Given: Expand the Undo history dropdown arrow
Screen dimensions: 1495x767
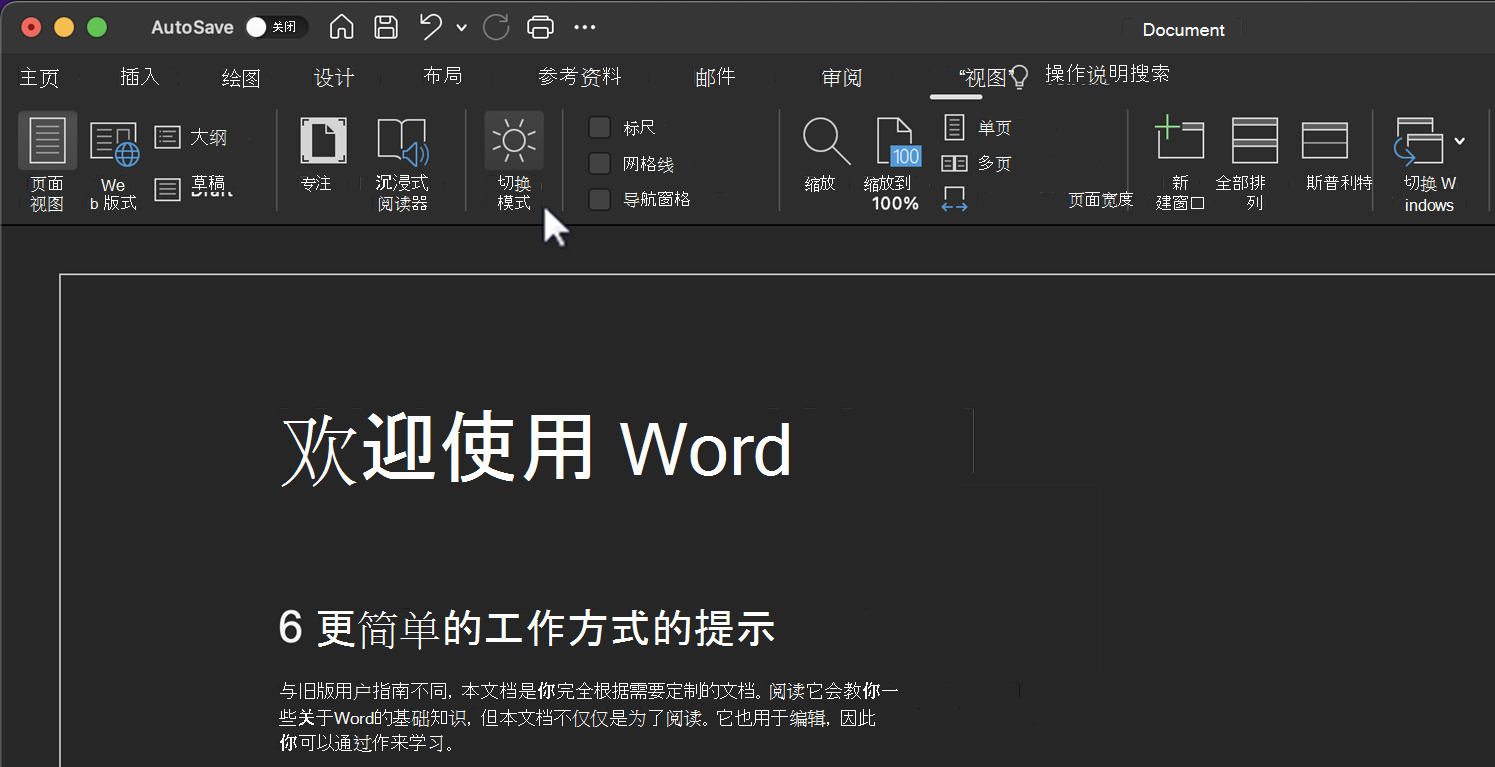Looking at the screenshot, I should [461, 28].
